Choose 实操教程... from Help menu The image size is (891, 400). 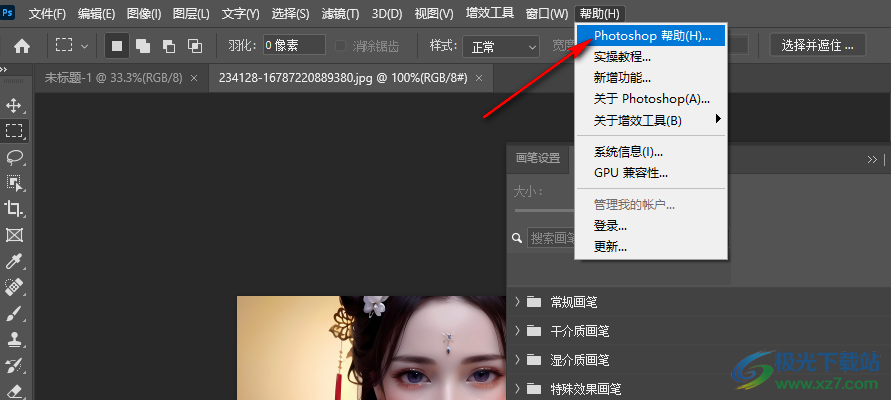coord(651,57)
